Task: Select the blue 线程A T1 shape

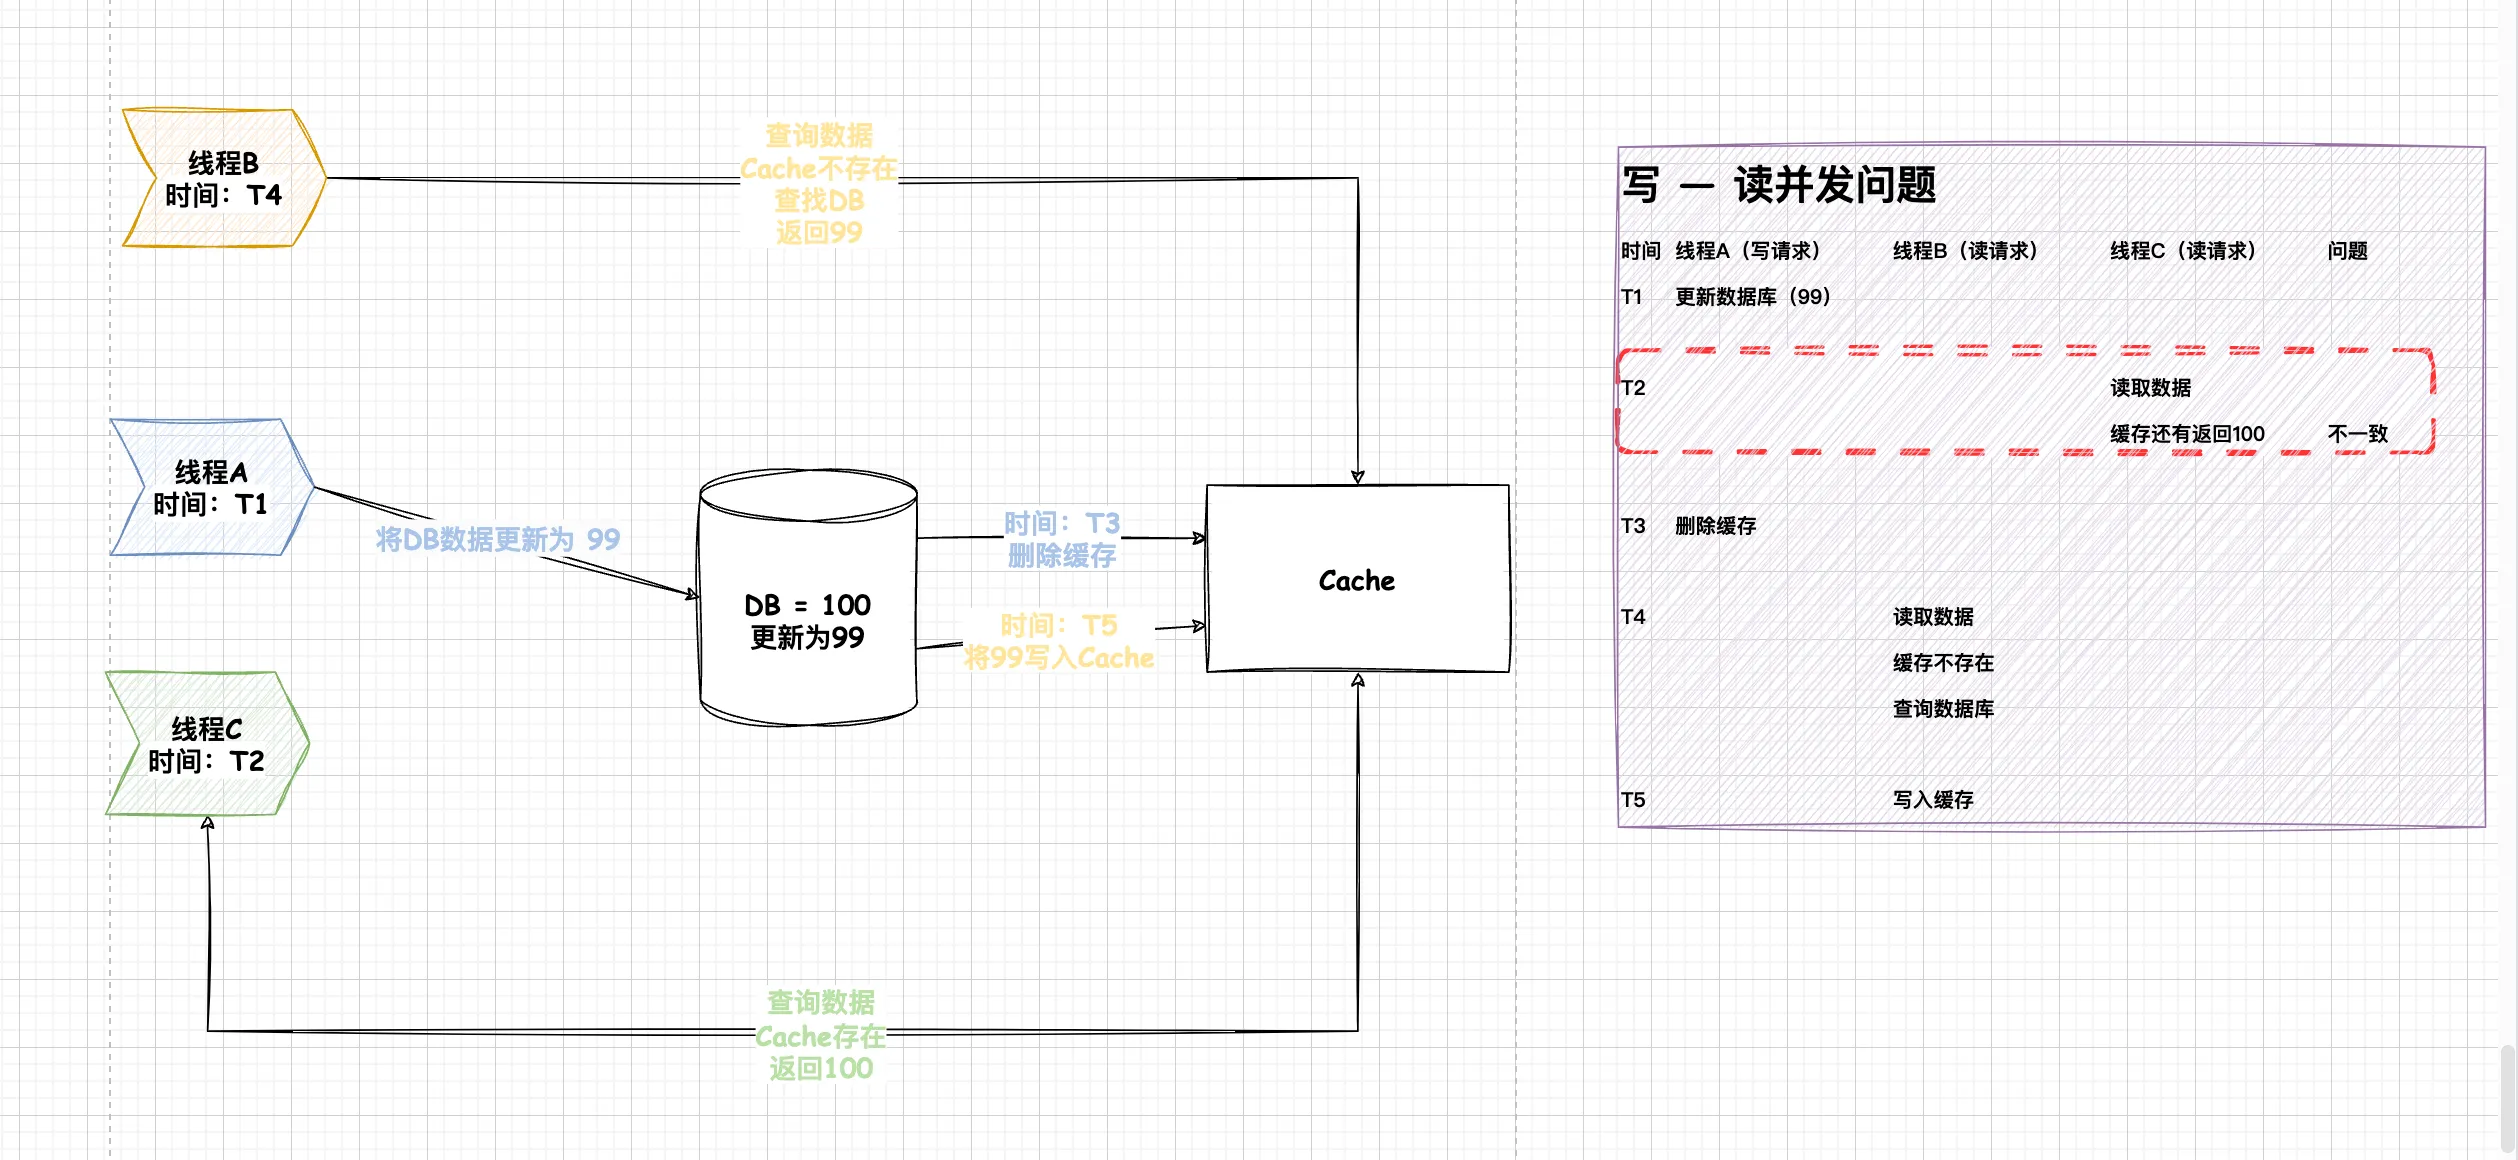Action: pyautogui.click(x=210, y=488)
